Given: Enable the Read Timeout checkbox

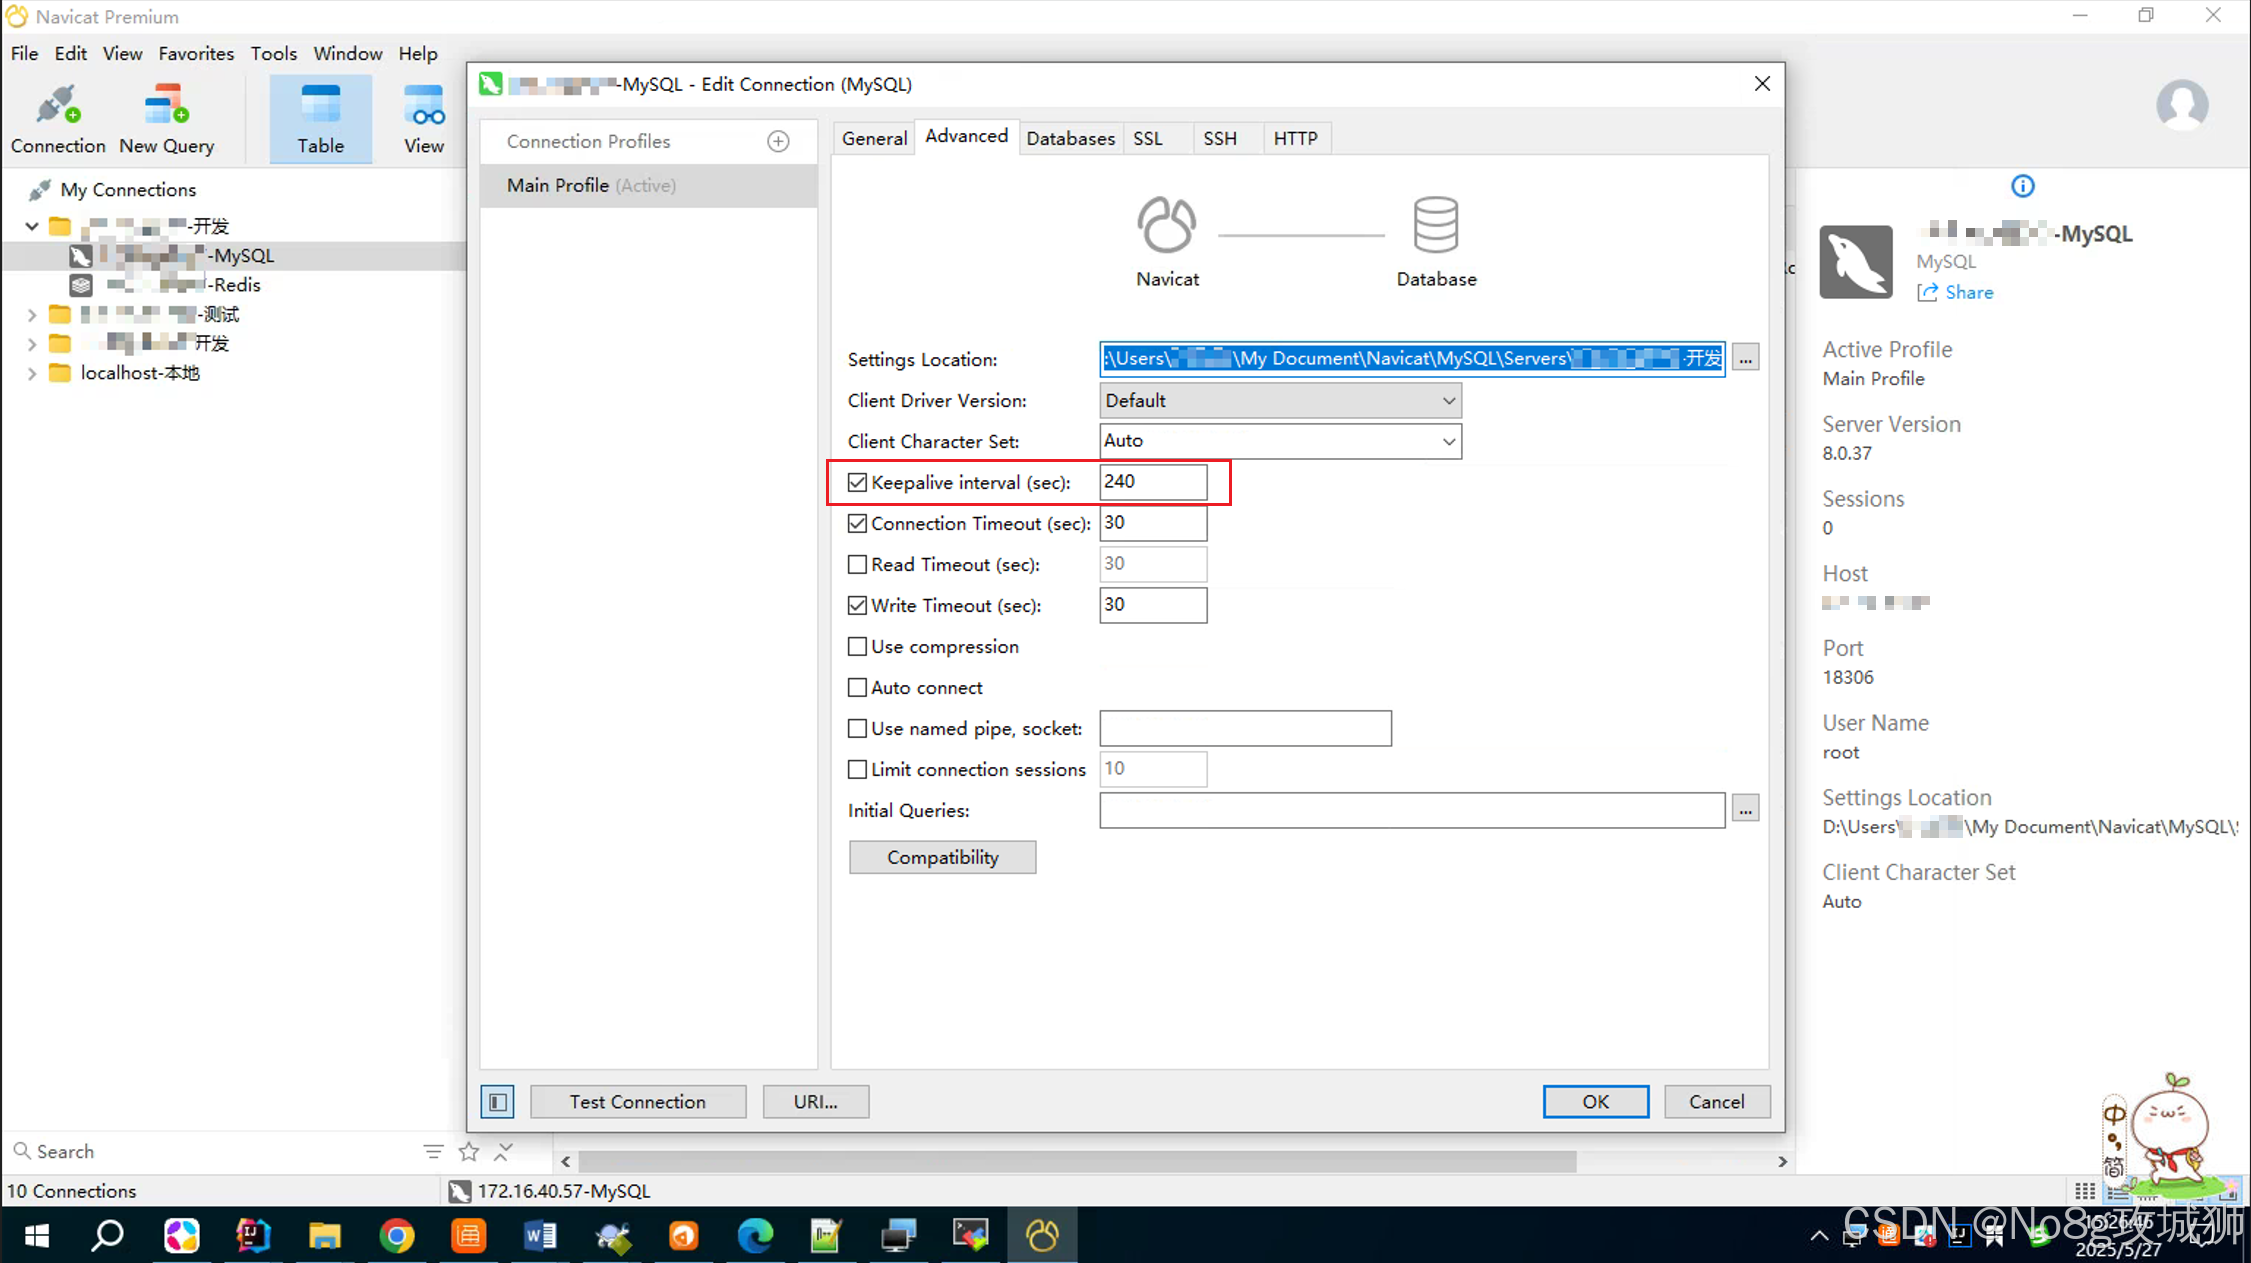Looking at the screenshot, I should click(857, 564).
